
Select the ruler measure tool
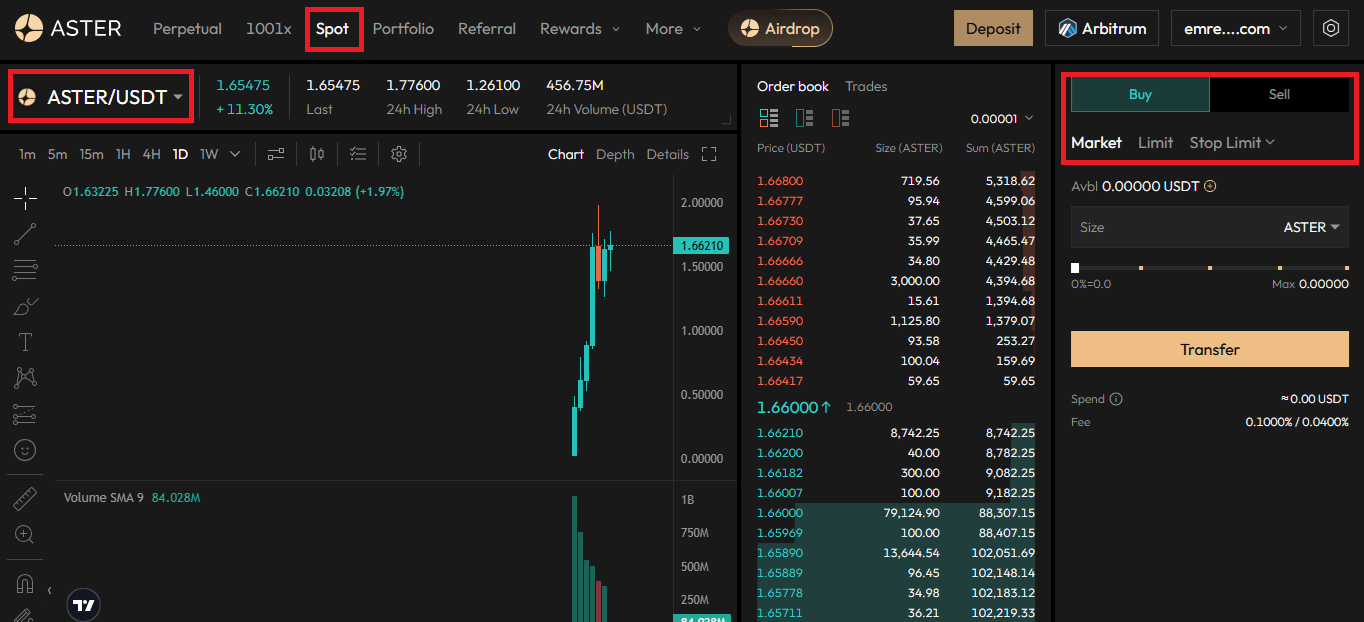click(x=25, y=498)
